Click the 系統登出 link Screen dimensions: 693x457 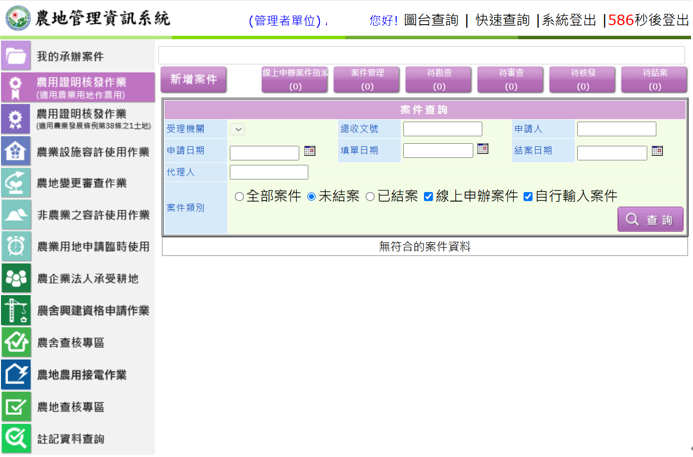point(570,20)
